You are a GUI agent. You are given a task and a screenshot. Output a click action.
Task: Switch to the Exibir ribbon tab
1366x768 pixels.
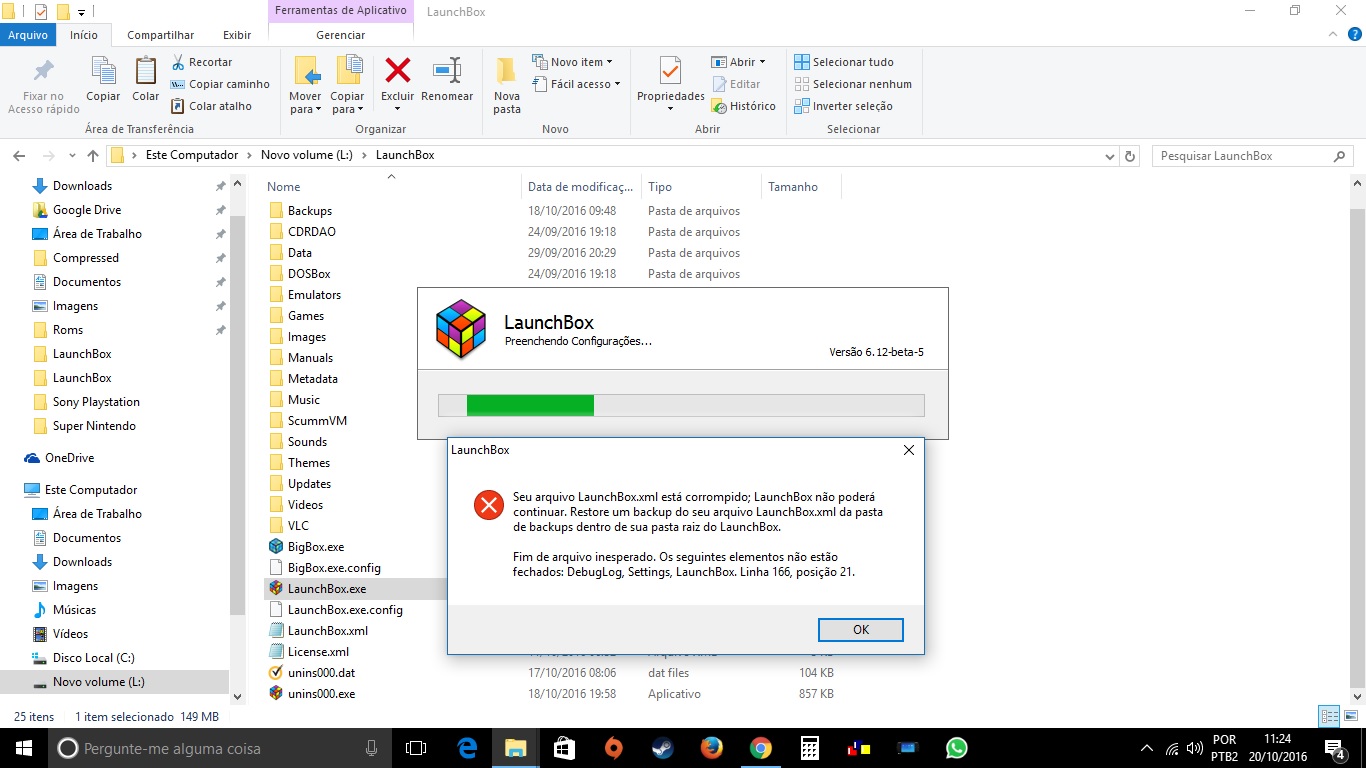[237, 35]
